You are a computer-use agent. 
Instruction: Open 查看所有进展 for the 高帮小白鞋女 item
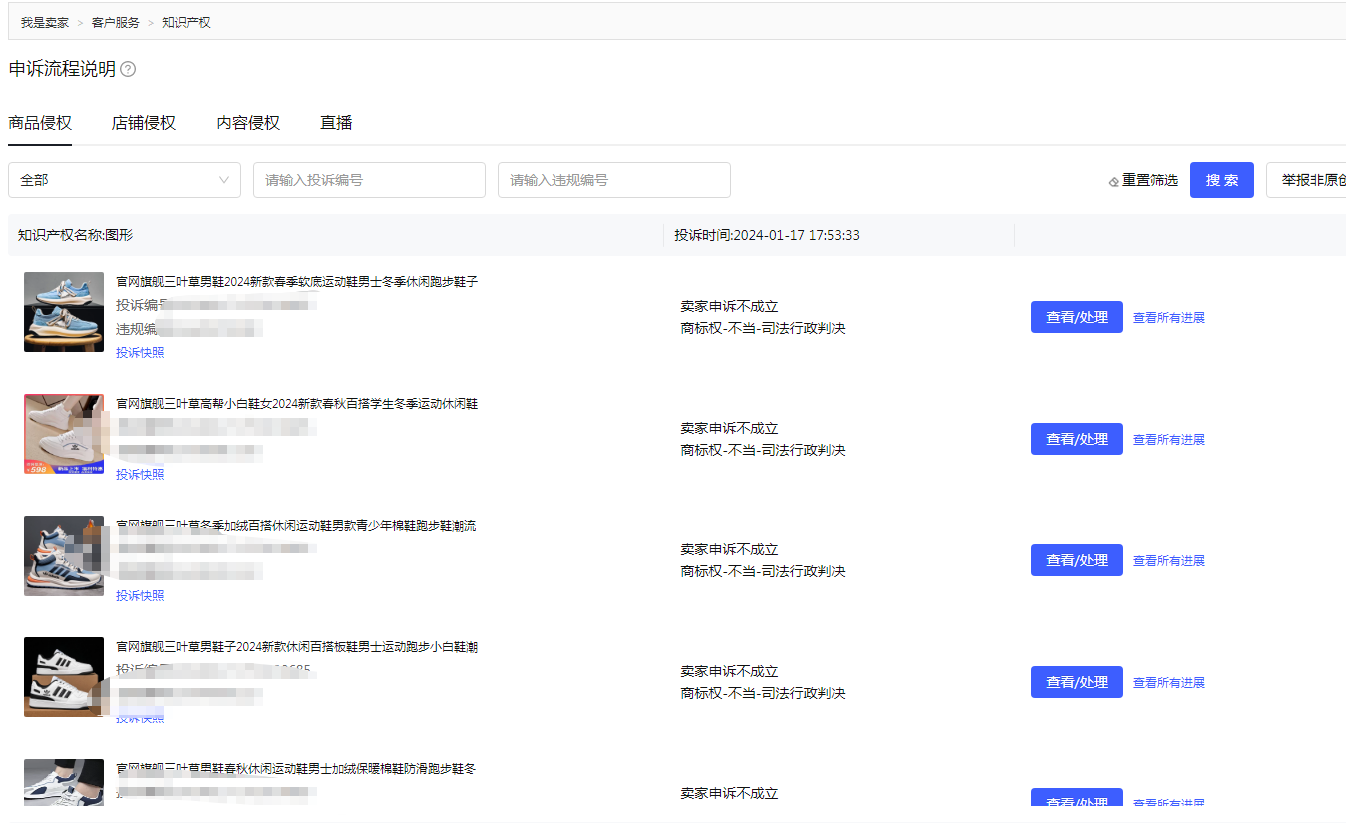click(1169, 440)
